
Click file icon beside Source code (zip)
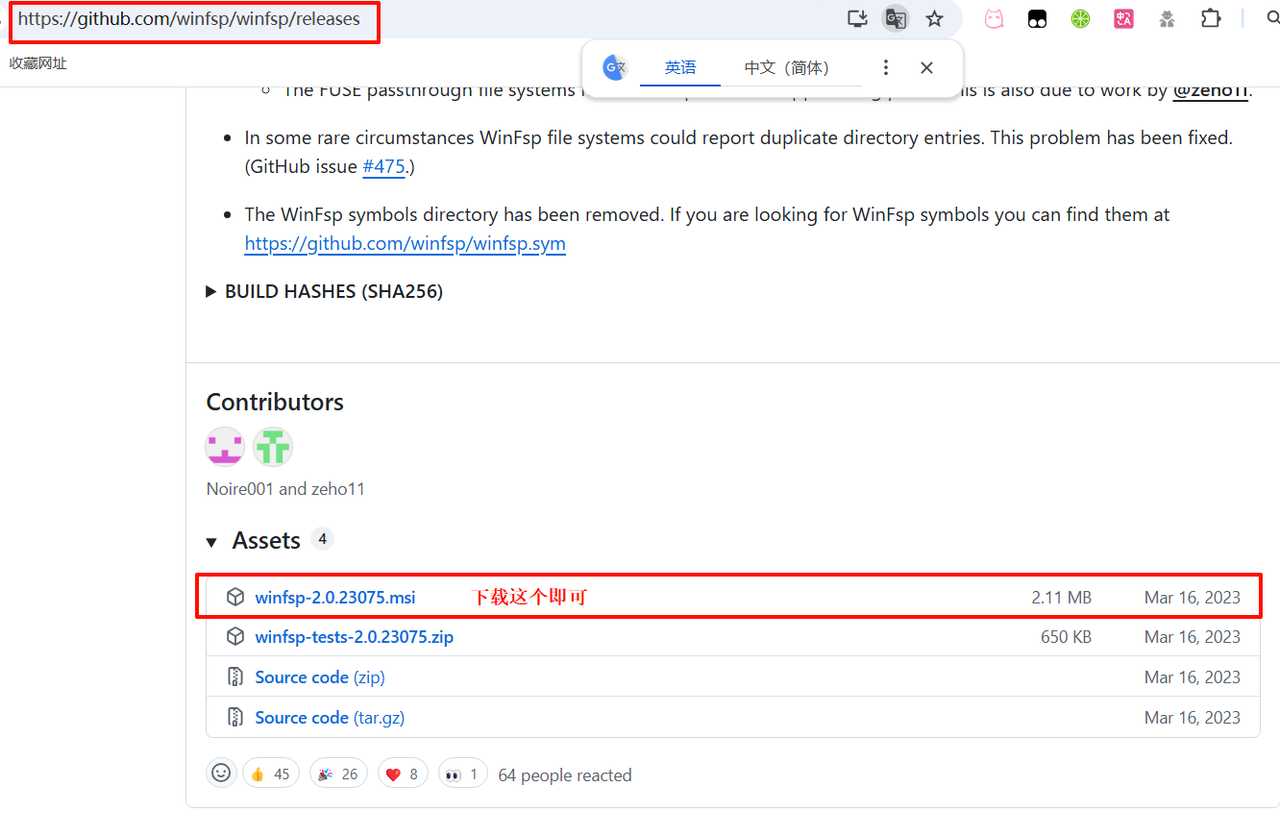point(235,677)
